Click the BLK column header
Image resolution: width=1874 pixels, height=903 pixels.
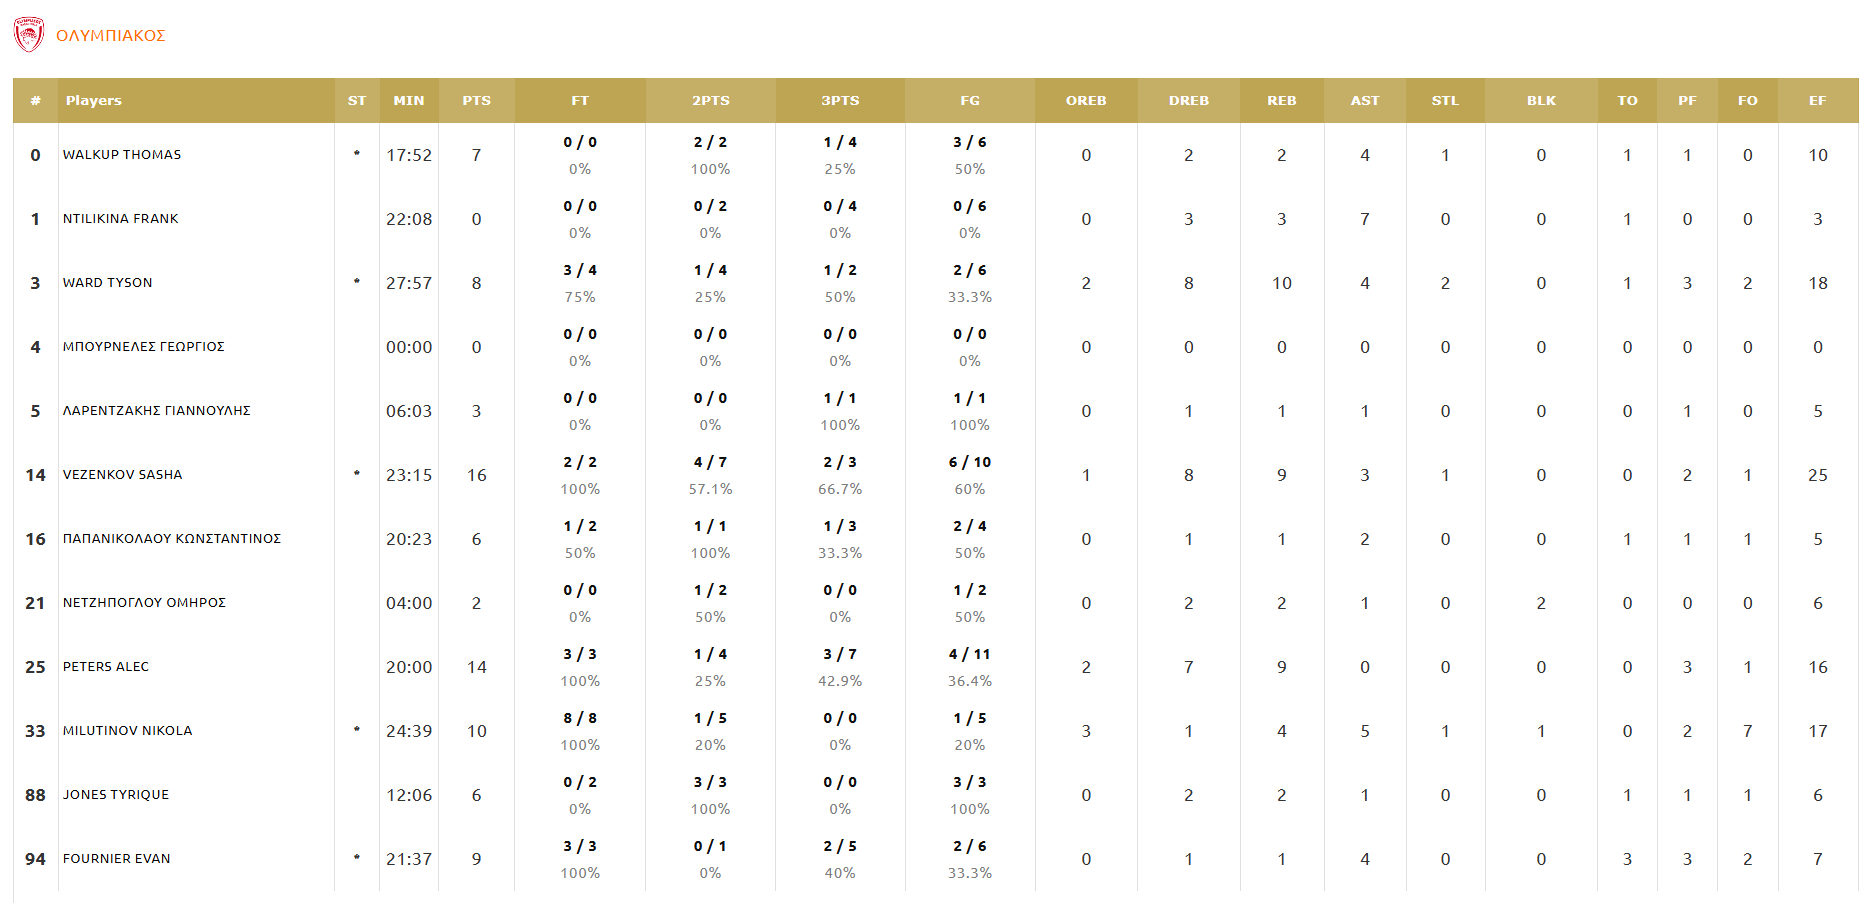(x=1540, y=101)
